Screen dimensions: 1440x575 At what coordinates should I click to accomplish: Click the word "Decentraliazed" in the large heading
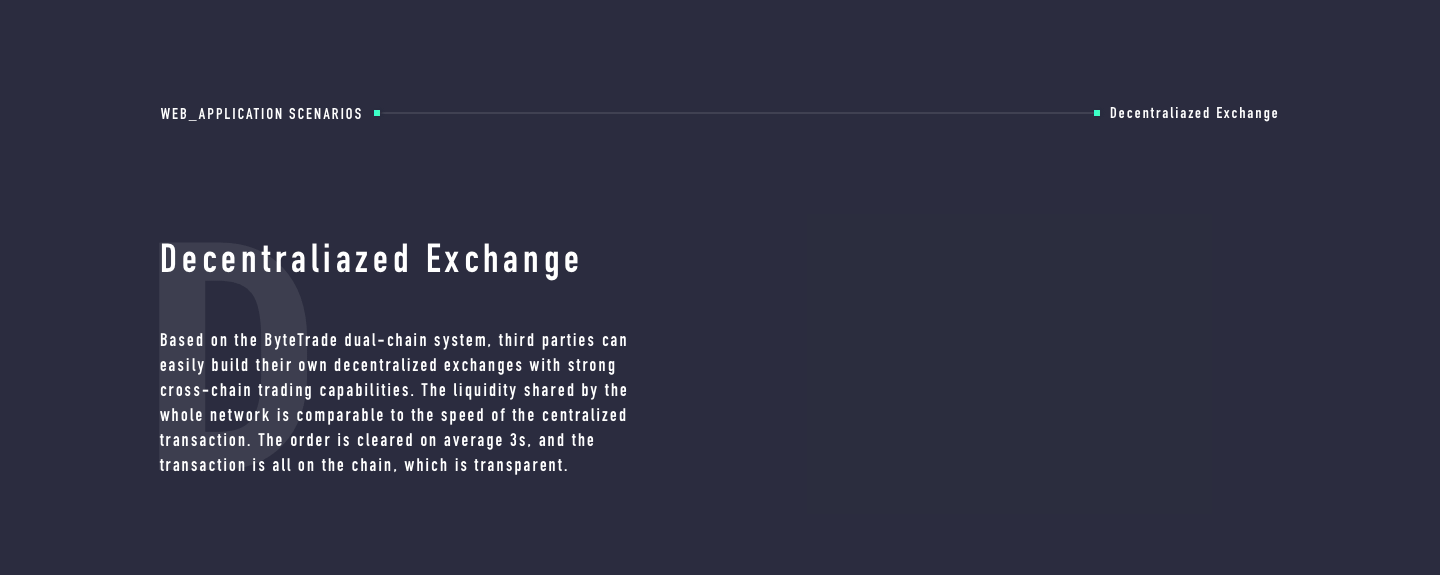[x=285, y=259]
